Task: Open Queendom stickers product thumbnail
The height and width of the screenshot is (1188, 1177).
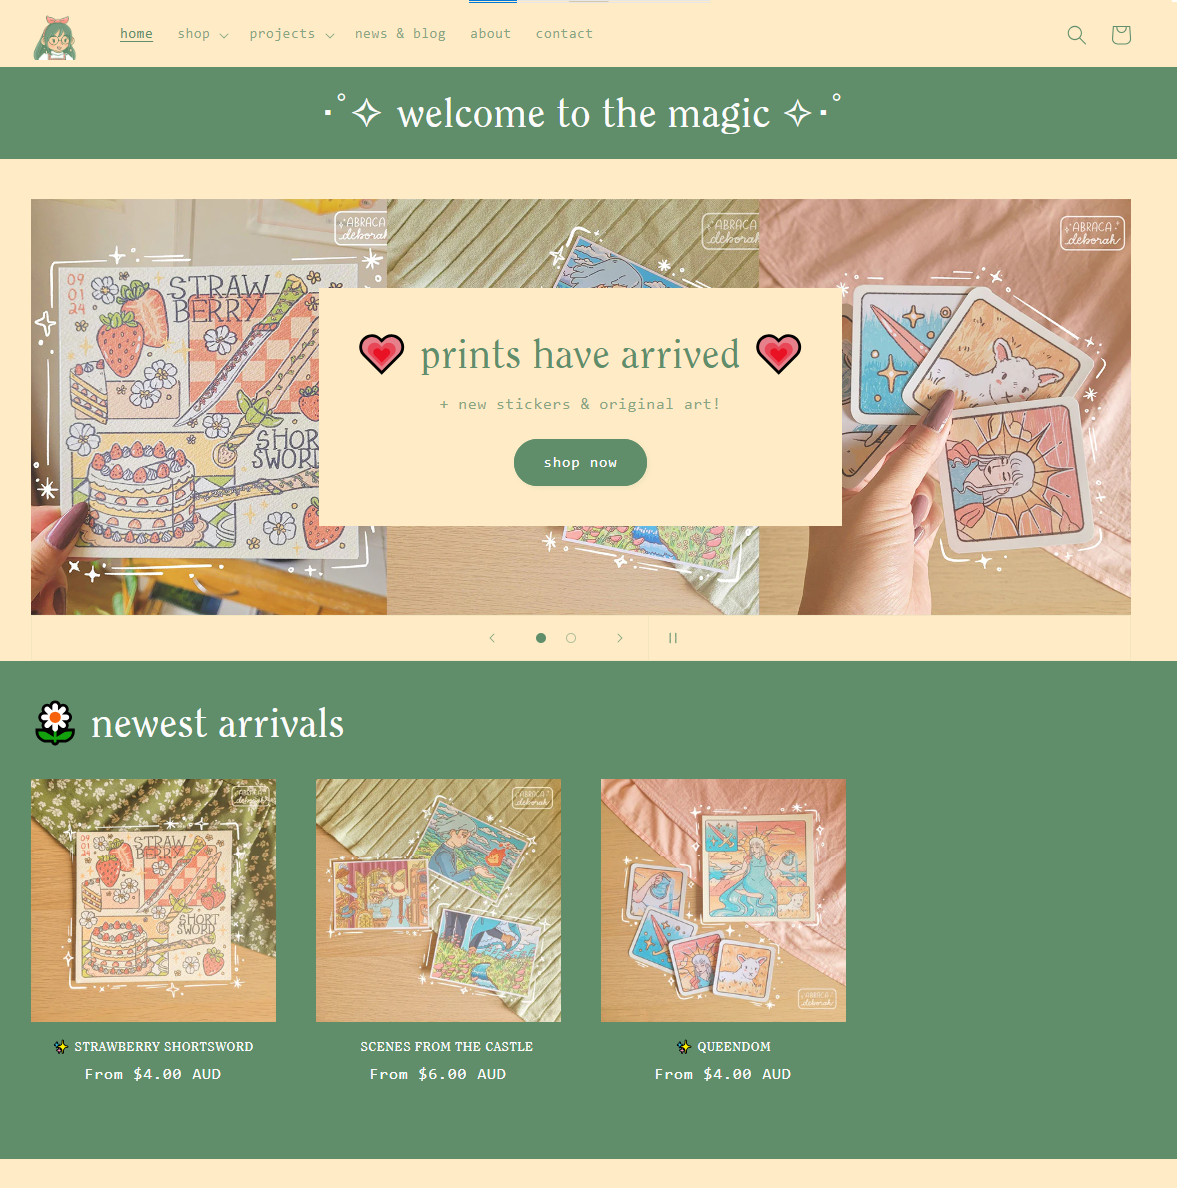Action: click(x=723, y=900)
